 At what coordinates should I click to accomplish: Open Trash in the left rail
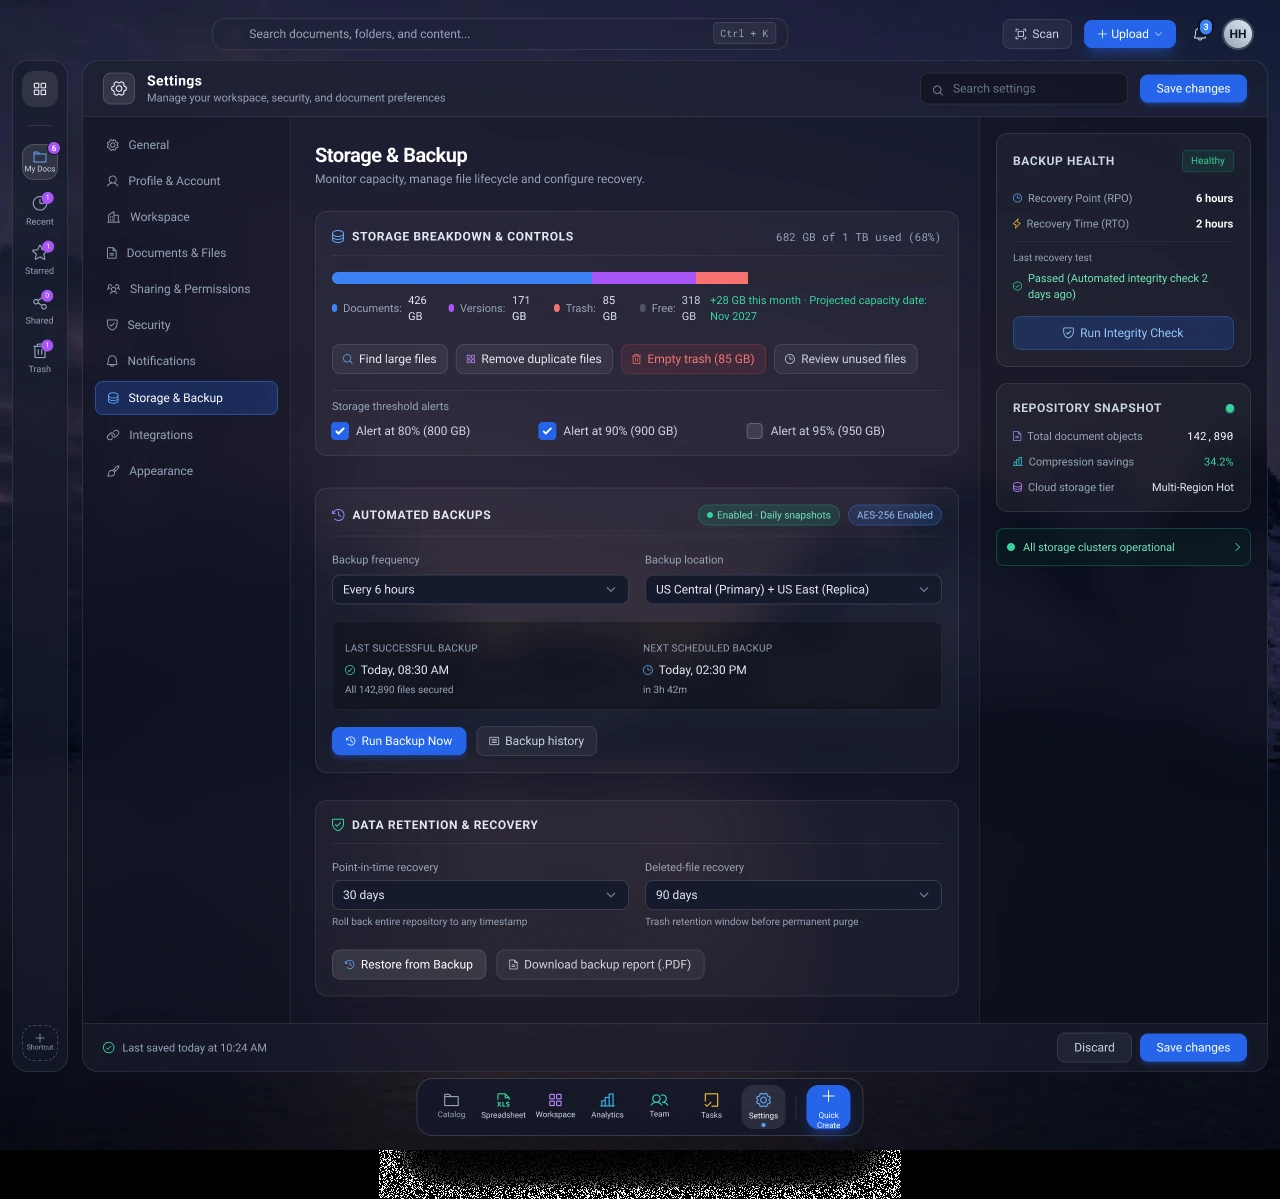pos(40,357)
